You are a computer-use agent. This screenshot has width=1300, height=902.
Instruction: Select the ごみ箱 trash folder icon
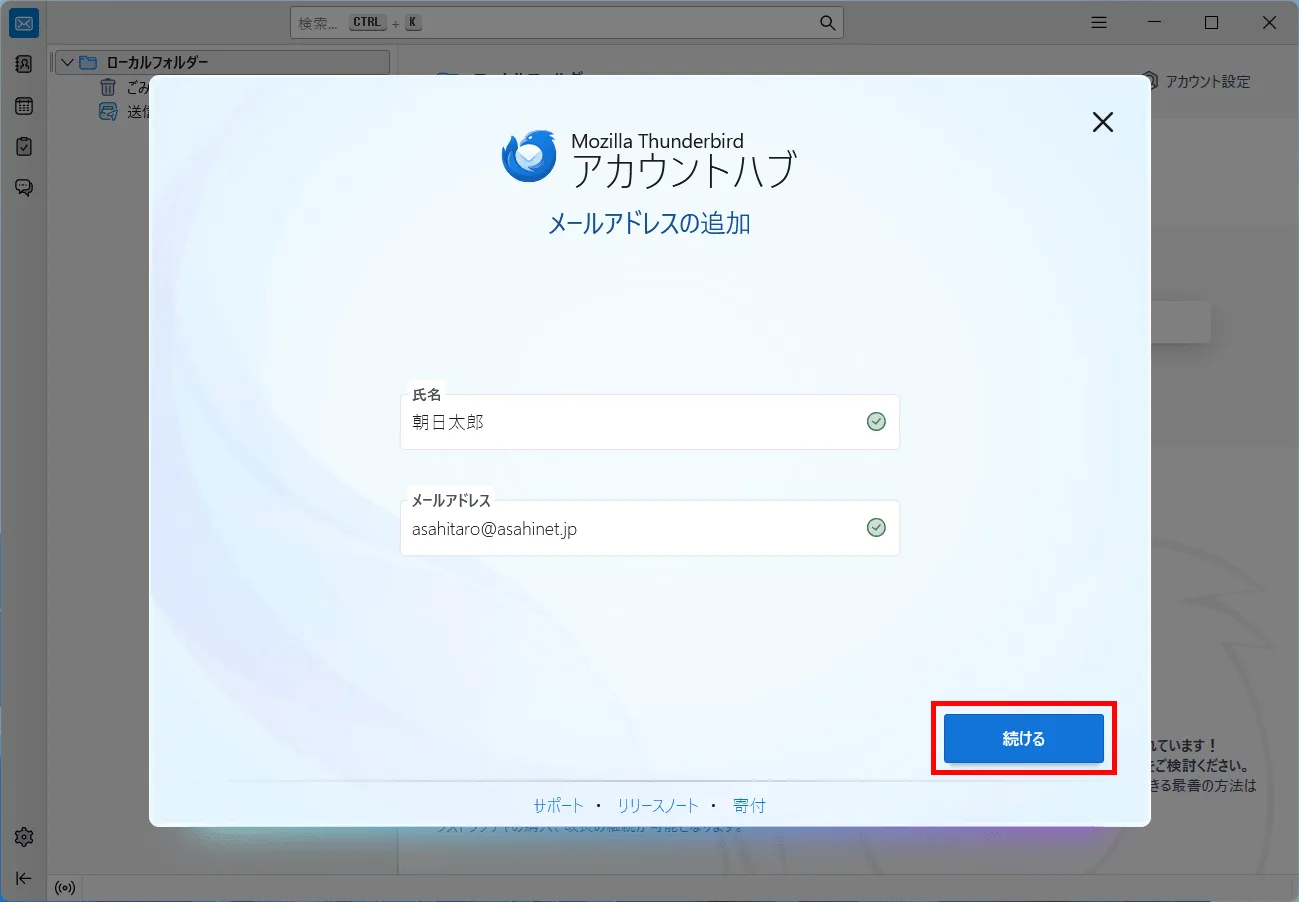(x=108, y=87)
